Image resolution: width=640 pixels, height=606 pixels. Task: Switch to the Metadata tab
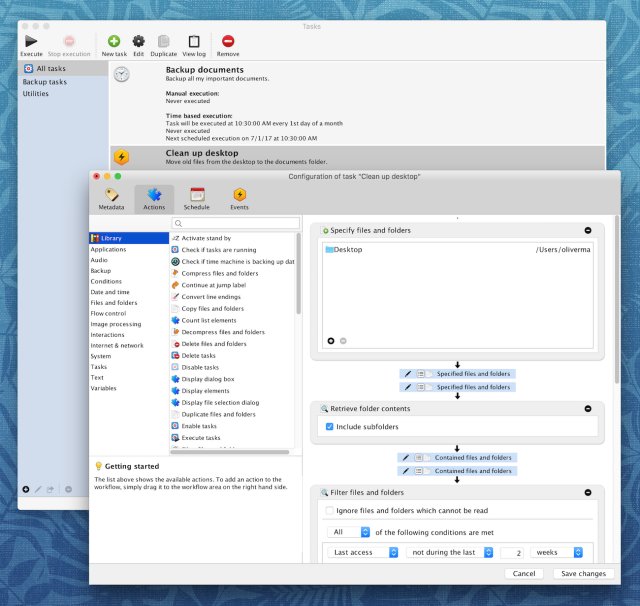click(112, 196)
